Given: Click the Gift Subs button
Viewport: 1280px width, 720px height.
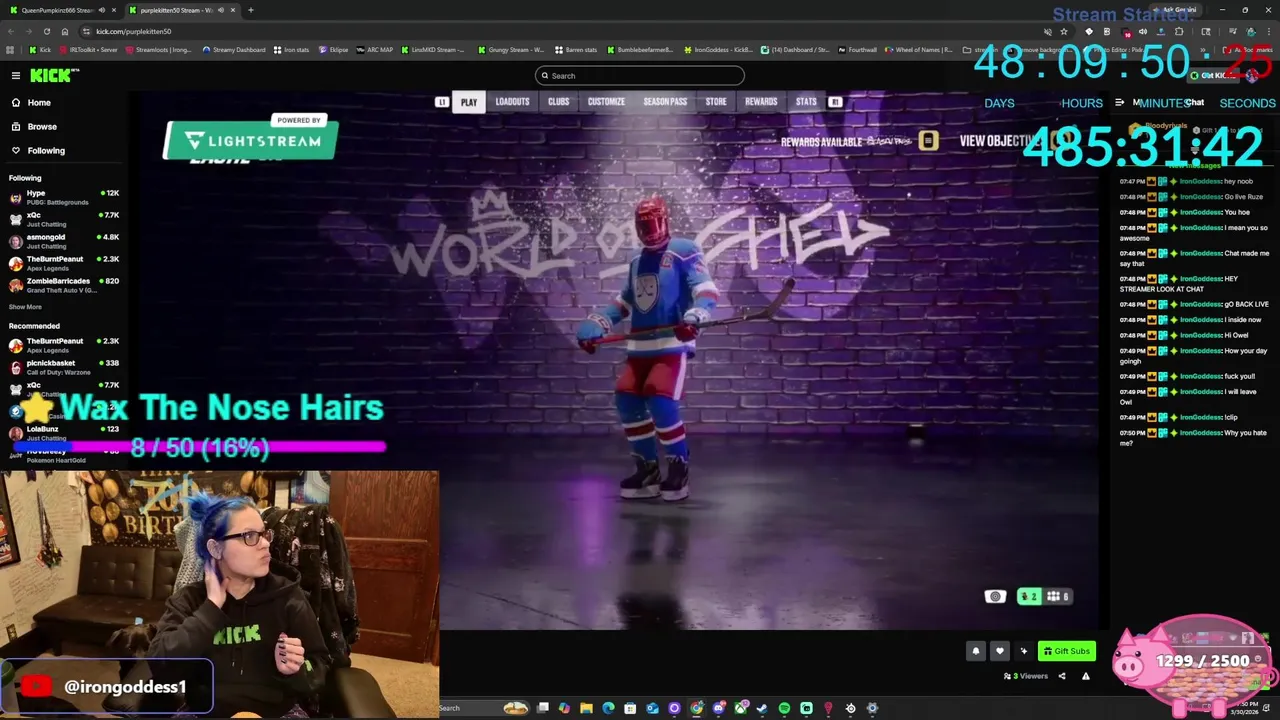Looking at the screenshot, I should (x=1067, y=651).
